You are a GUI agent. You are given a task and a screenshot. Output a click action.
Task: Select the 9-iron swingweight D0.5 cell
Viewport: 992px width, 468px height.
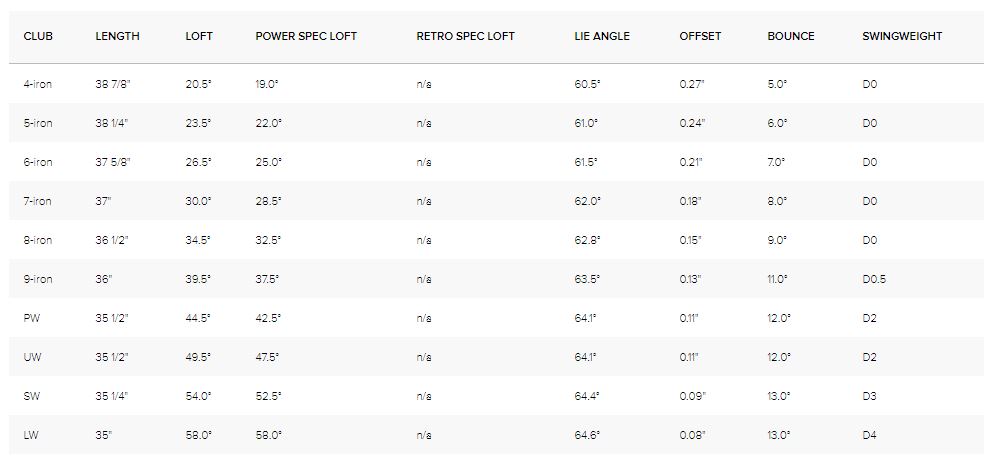coord(874,279)
